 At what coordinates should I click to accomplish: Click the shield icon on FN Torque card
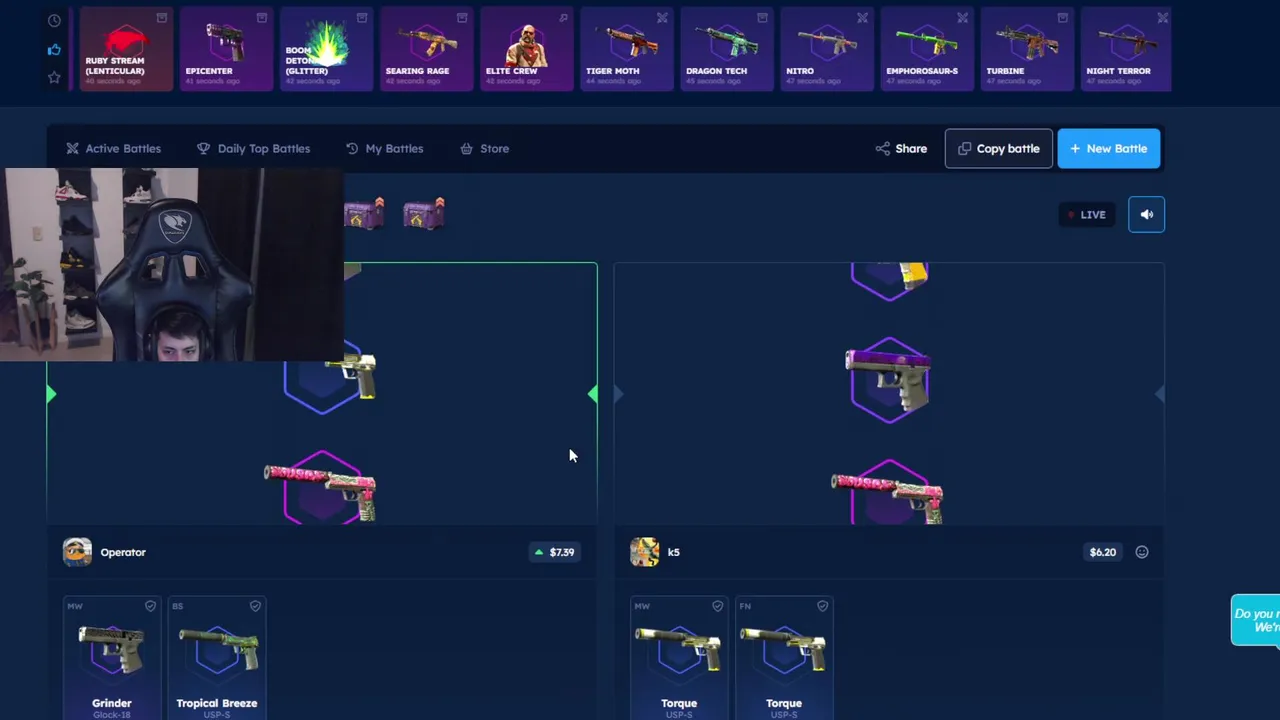822,606
